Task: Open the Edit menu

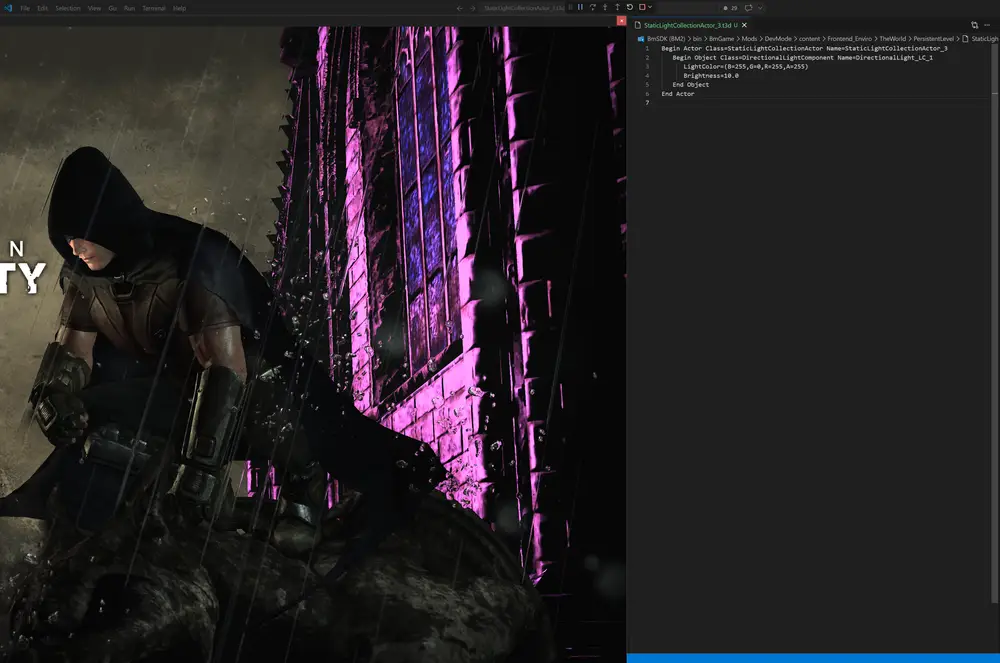Action: point(42,8)
